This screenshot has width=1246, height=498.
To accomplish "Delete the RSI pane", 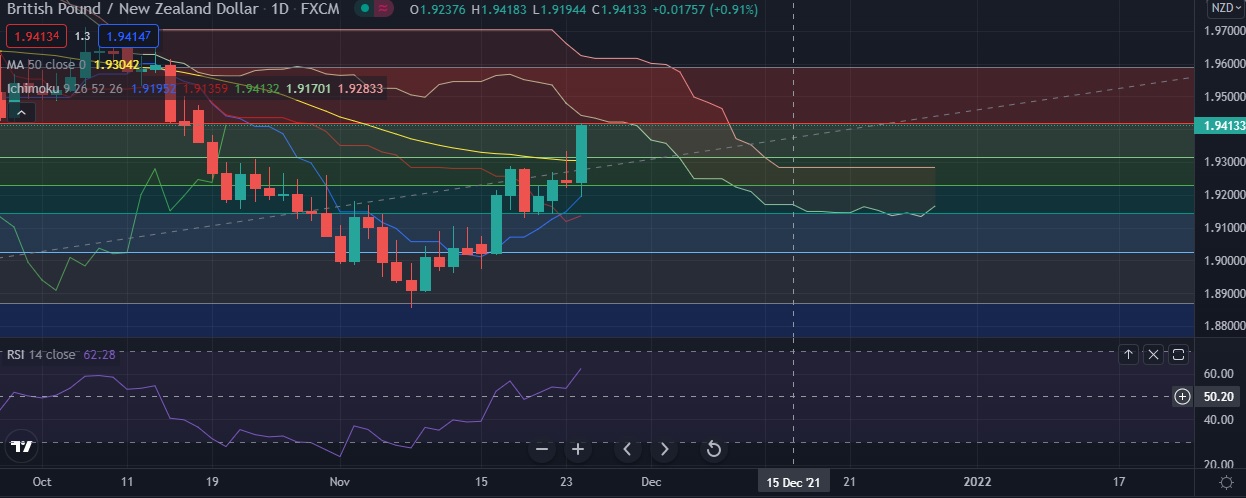I will click(1153, 354).
